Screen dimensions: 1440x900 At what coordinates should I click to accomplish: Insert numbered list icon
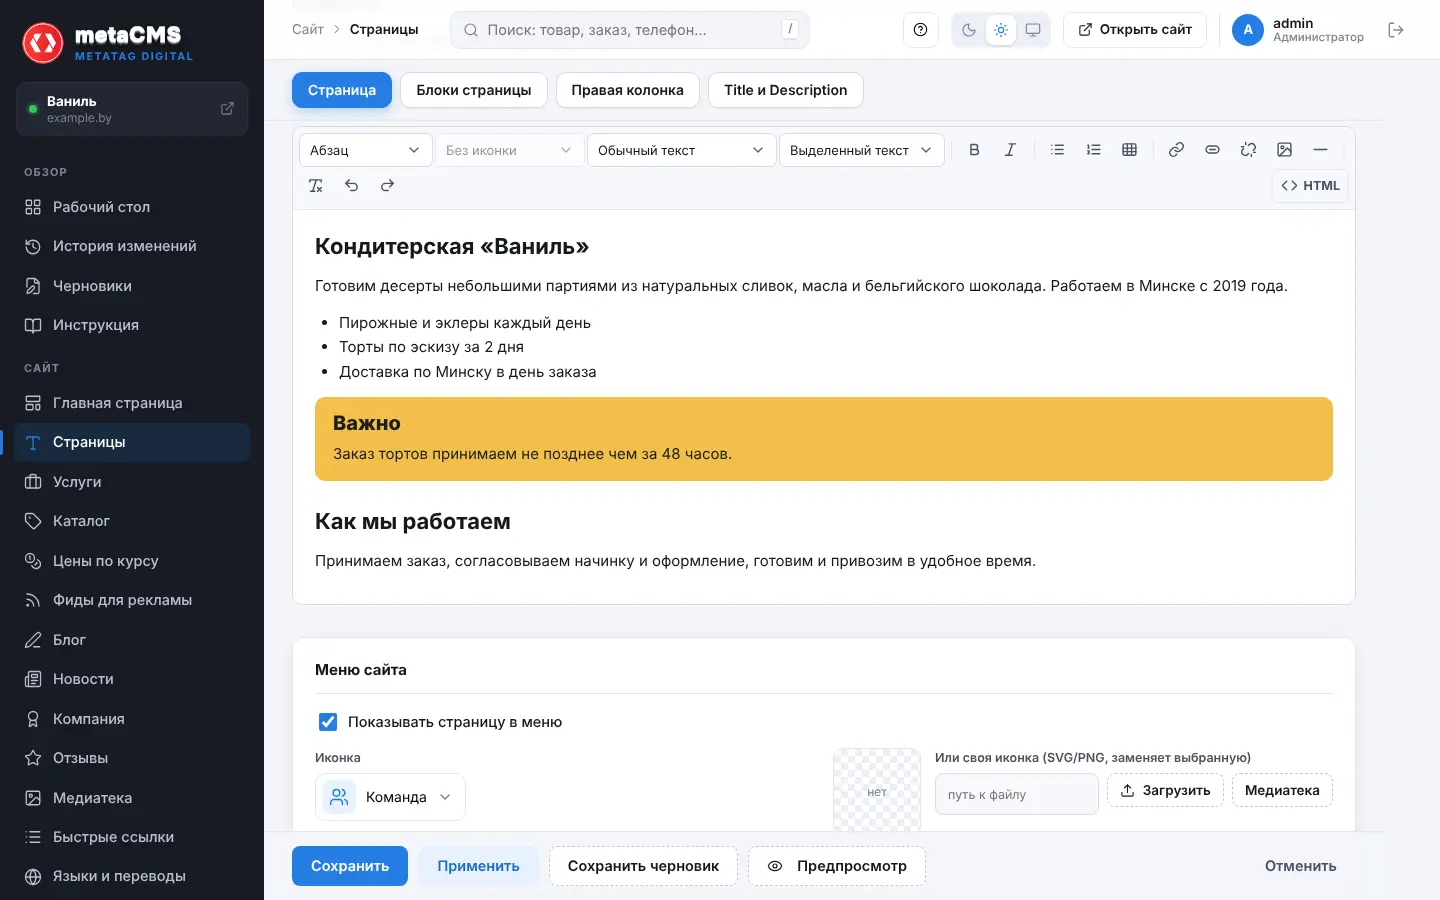1093,150
